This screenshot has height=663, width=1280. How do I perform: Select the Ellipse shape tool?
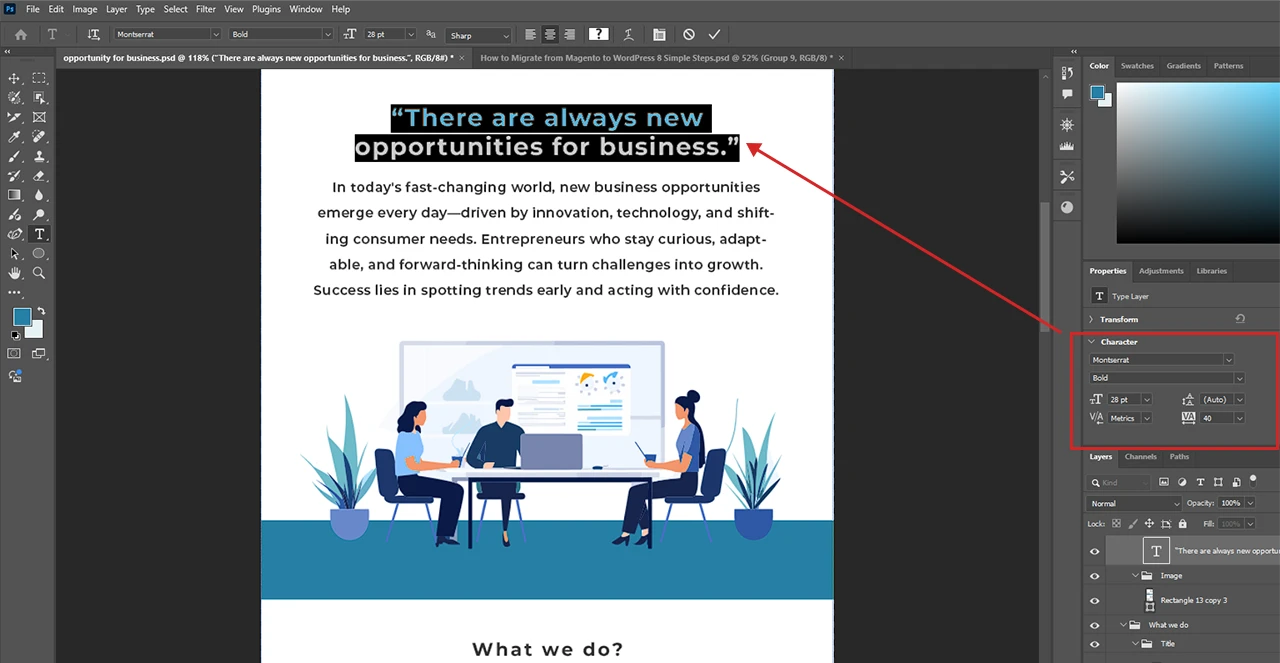39,253
